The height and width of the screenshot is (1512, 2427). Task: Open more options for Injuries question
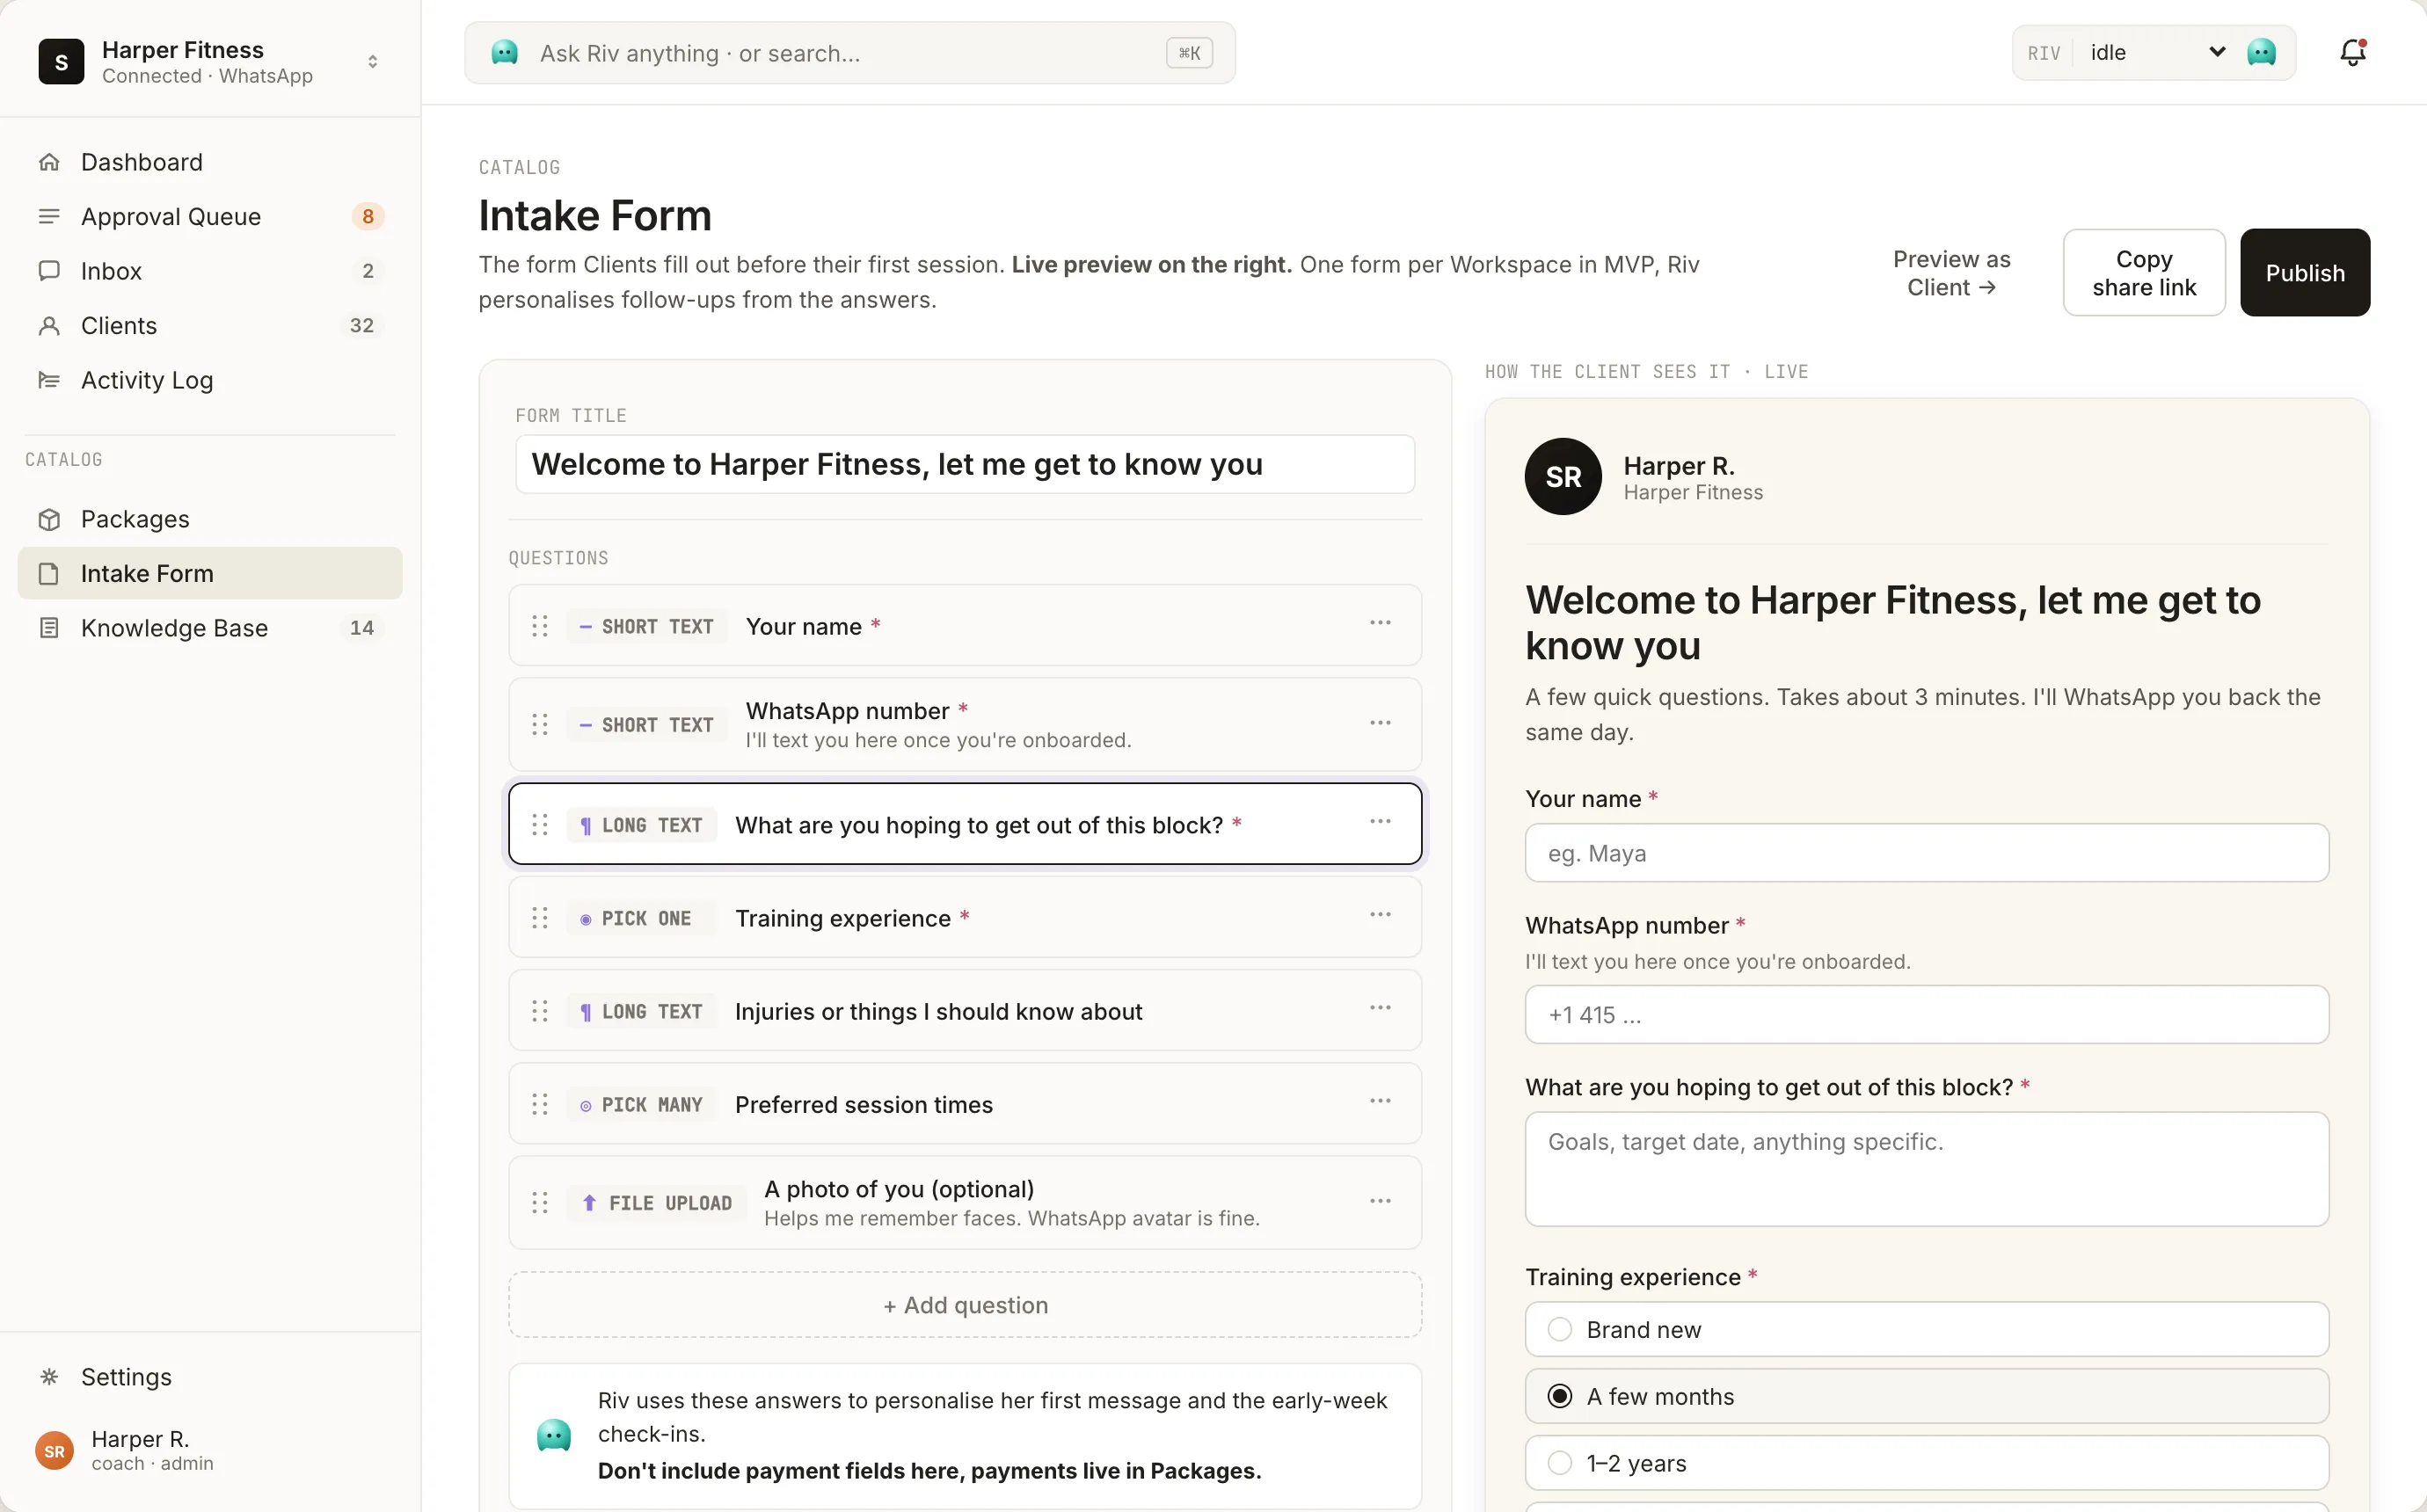point(1380,1008)
